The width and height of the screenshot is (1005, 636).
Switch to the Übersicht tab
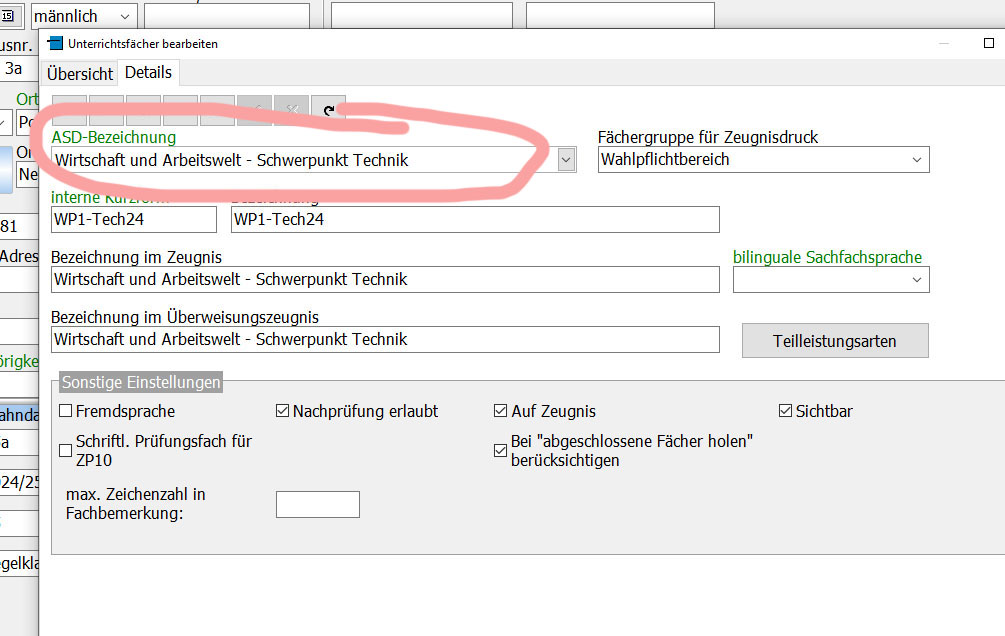pyautogui.click(x=80, y=74)
